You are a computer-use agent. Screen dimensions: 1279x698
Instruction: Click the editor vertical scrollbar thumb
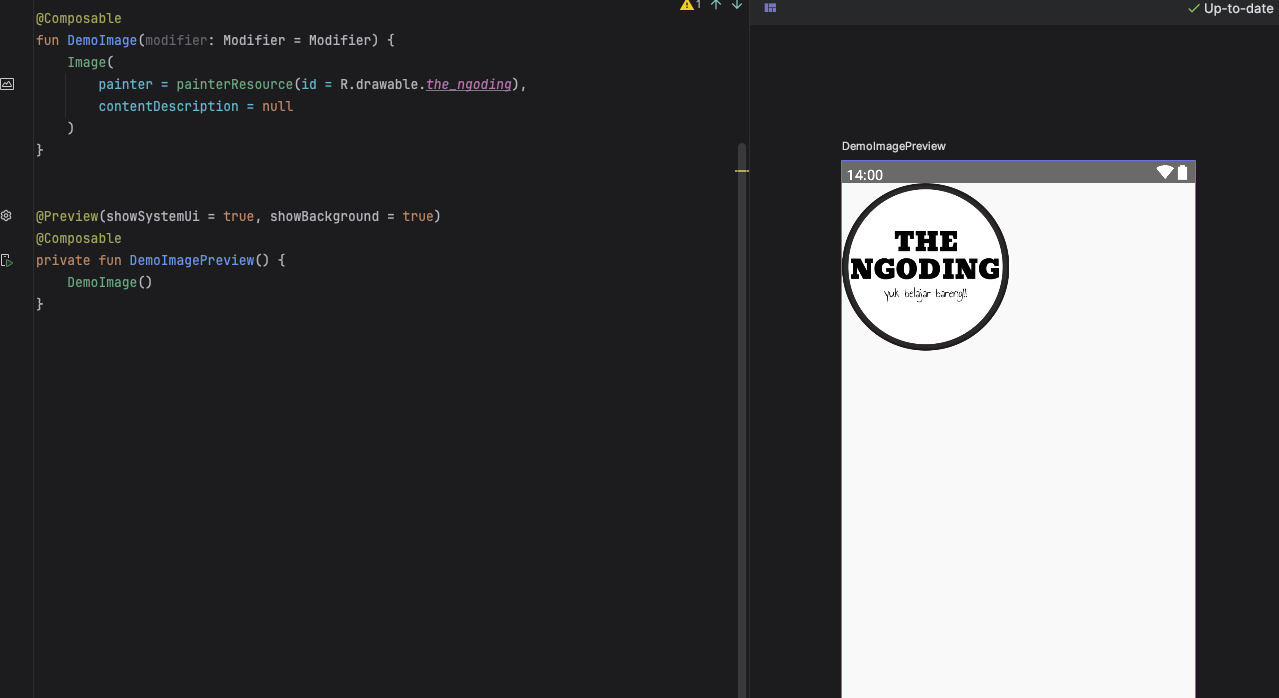point(741,400)
